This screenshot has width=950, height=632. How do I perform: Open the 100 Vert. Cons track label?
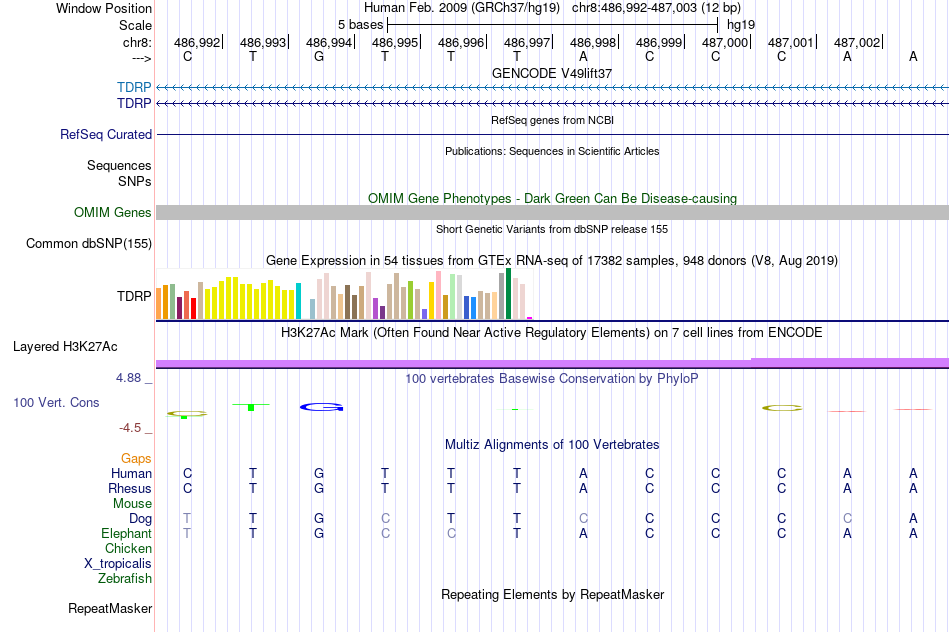56,403
